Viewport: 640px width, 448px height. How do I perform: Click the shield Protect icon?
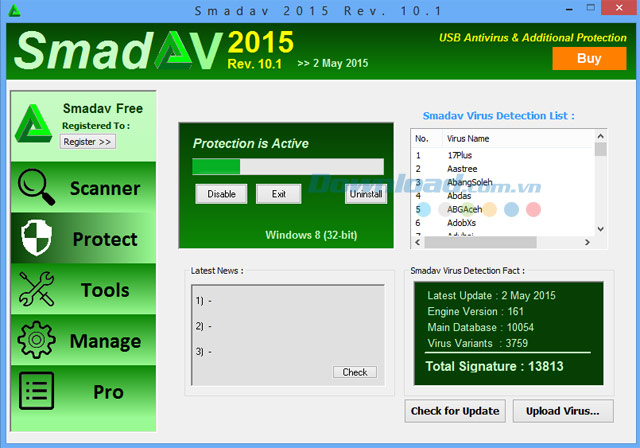(x=36, y=237)
